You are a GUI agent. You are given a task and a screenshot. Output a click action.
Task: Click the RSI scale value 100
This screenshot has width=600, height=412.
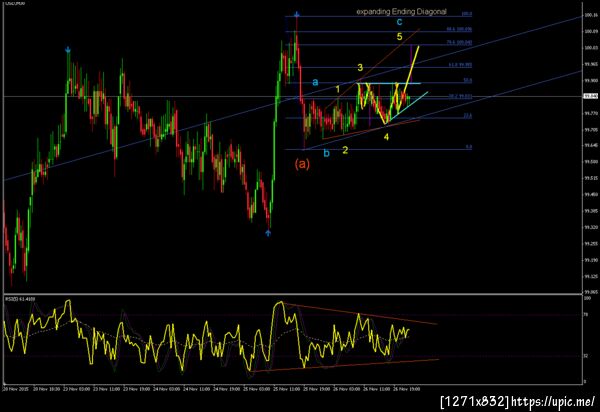586,298
